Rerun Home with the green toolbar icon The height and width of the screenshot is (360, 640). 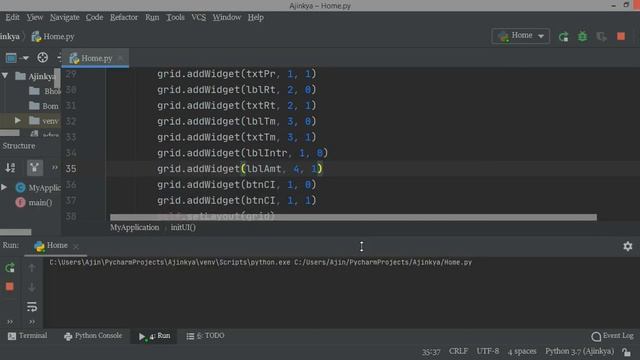coord(564,37)
